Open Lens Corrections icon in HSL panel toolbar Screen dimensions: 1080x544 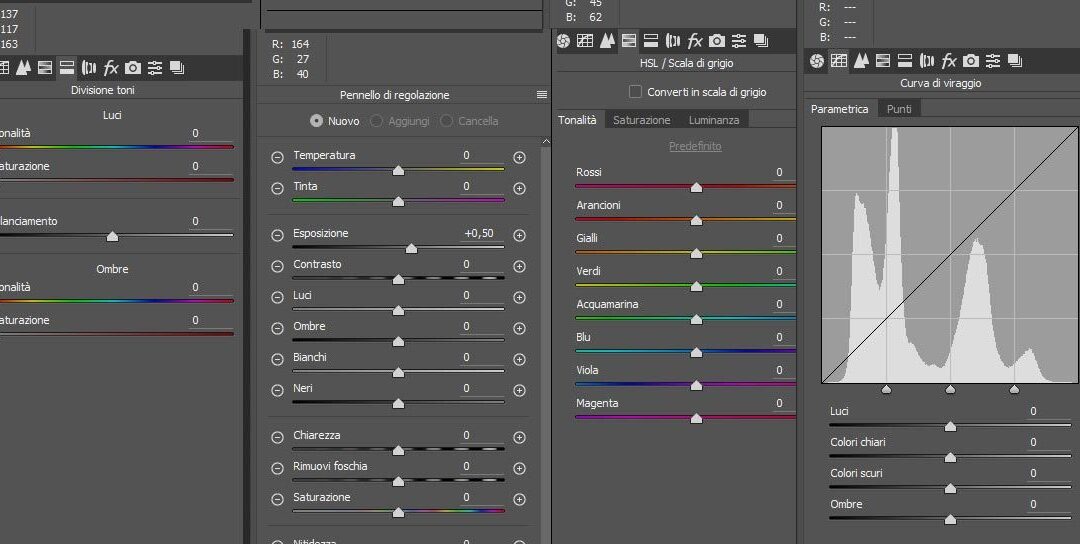coord(673,41)
